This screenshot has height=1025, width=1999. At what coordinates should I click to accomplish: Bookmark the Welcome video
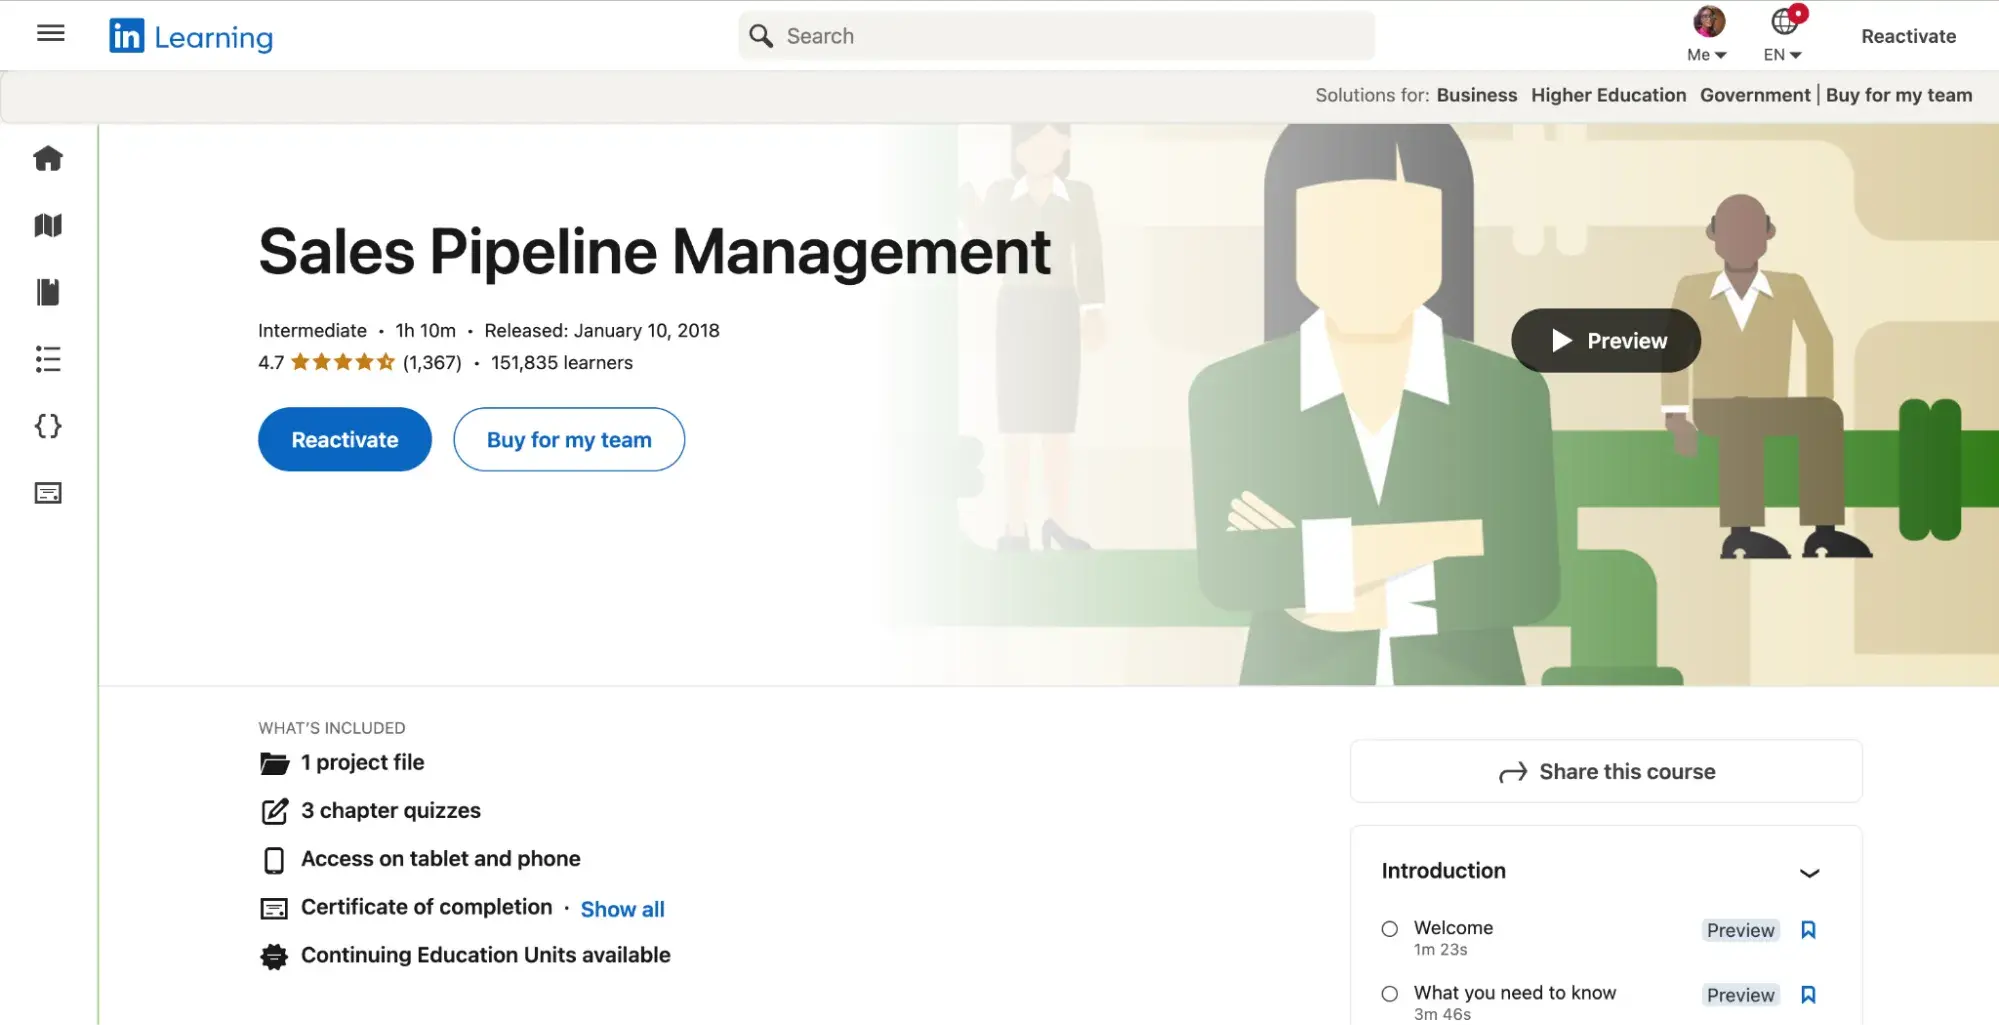tap(1808, 930)
